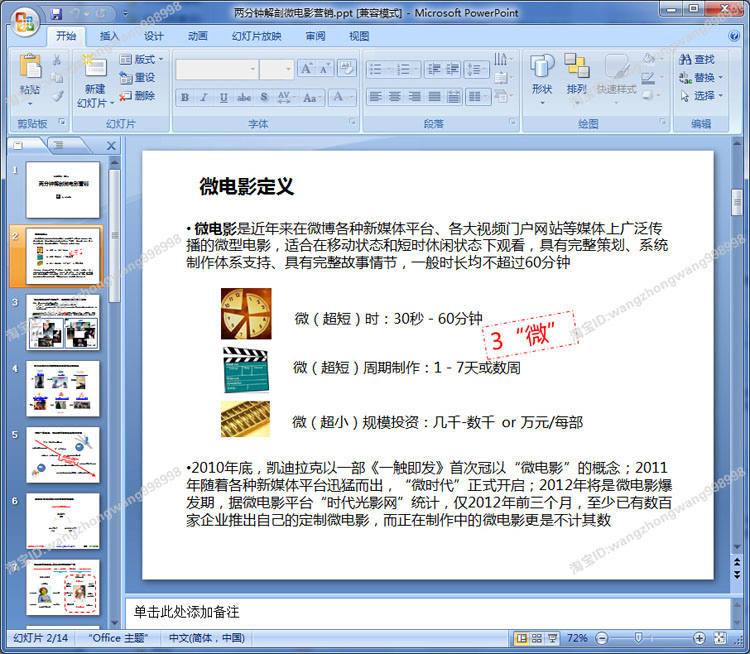Screen dimensions: 750x654
Task: Paste from clipboard using 粘贴 button
Action: tap(30, 79)
